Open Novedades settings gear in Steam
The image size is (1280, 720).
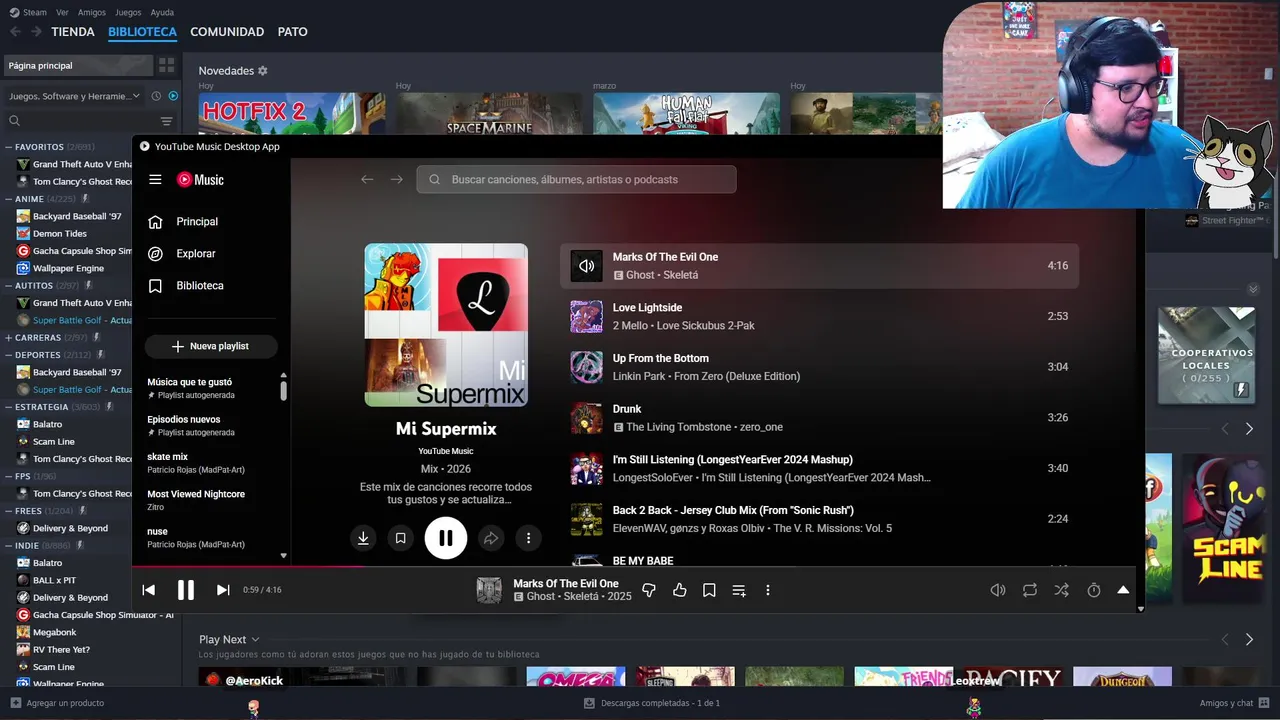pyautogui.click(x=263, y=71)
